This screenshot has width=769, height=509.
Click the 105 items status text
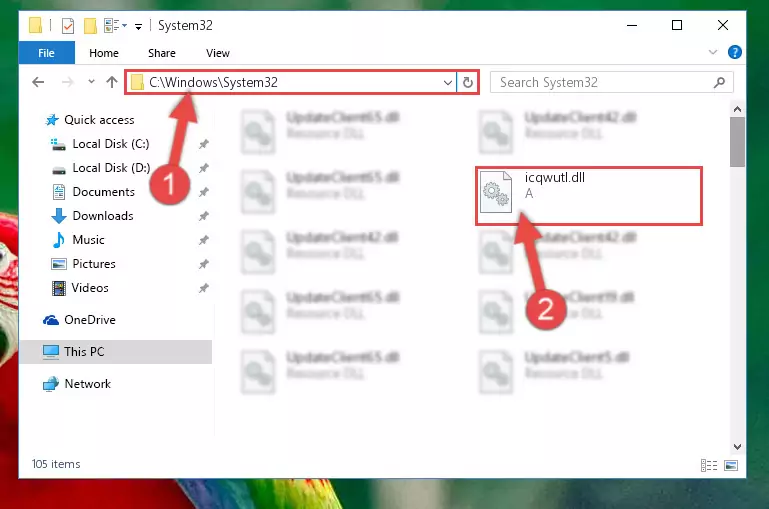[56, 464]
